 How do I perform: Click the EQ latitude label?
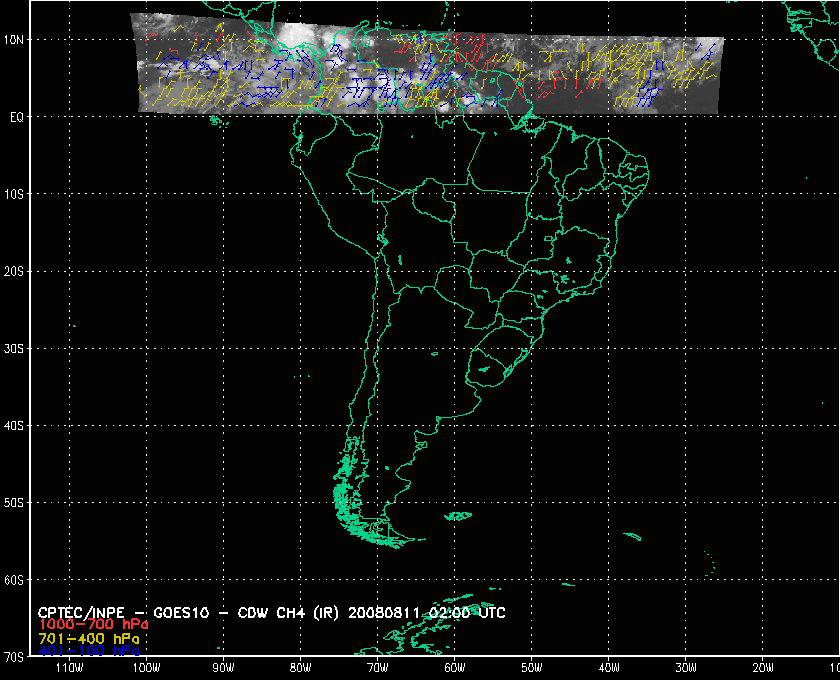tap(17, 117)
